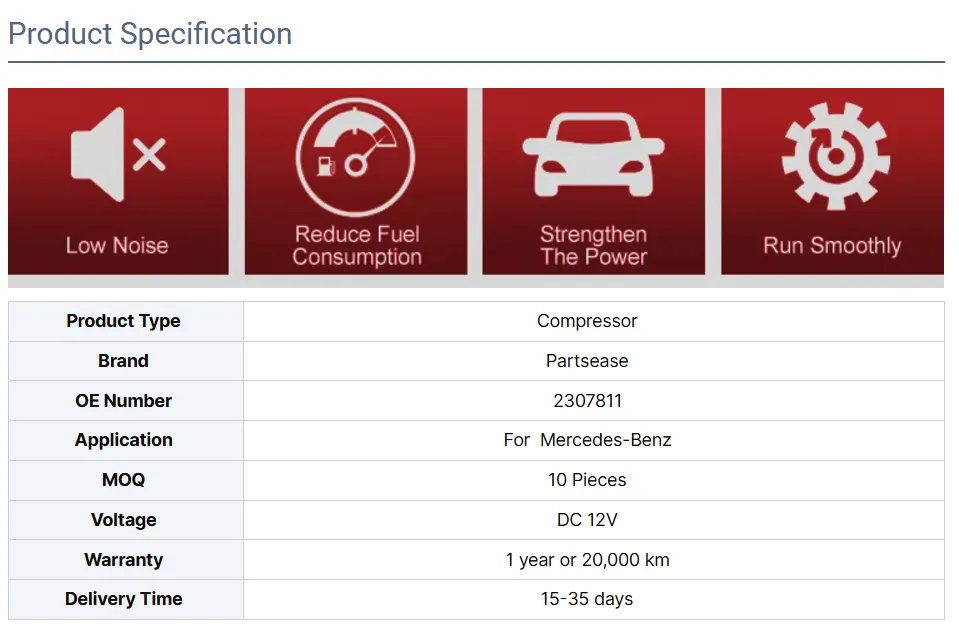Click the 'DC 12V' voltage value
This screenshot has height=629, width=959.
click(587, 520)
